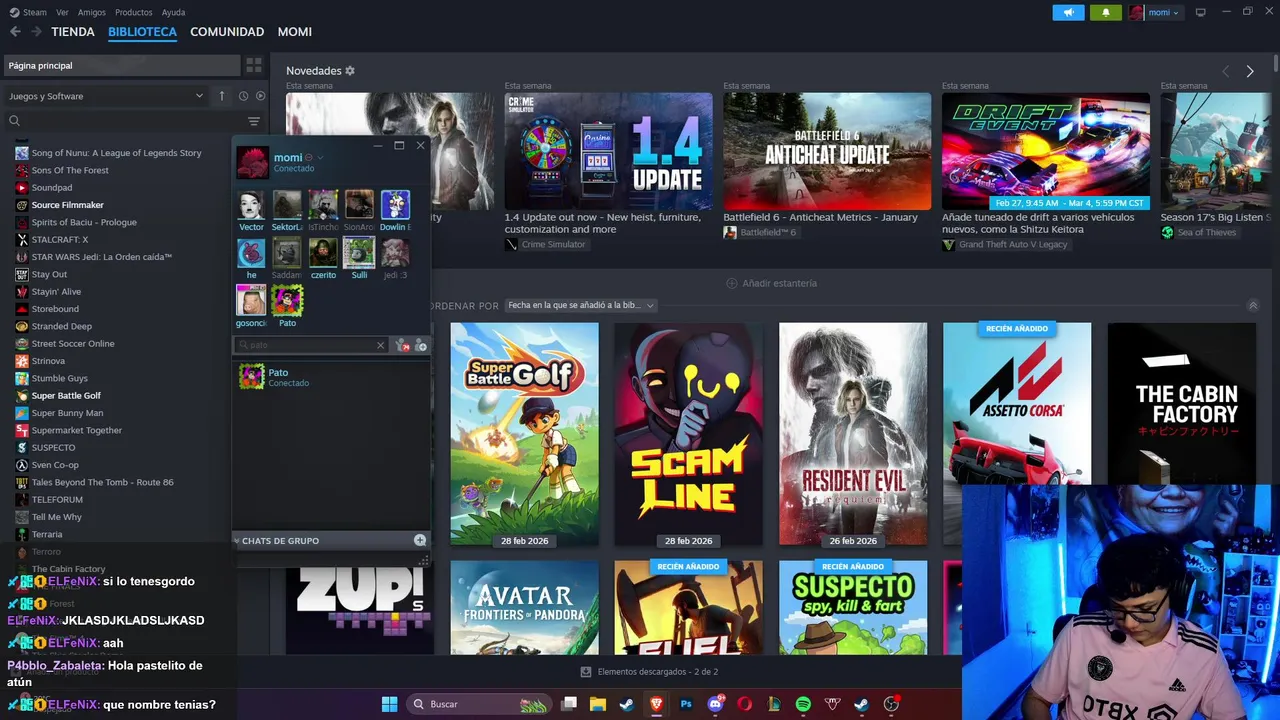Open Super Battle Golf cover art
Screen dimensions: 1280x720
(524, 434)
